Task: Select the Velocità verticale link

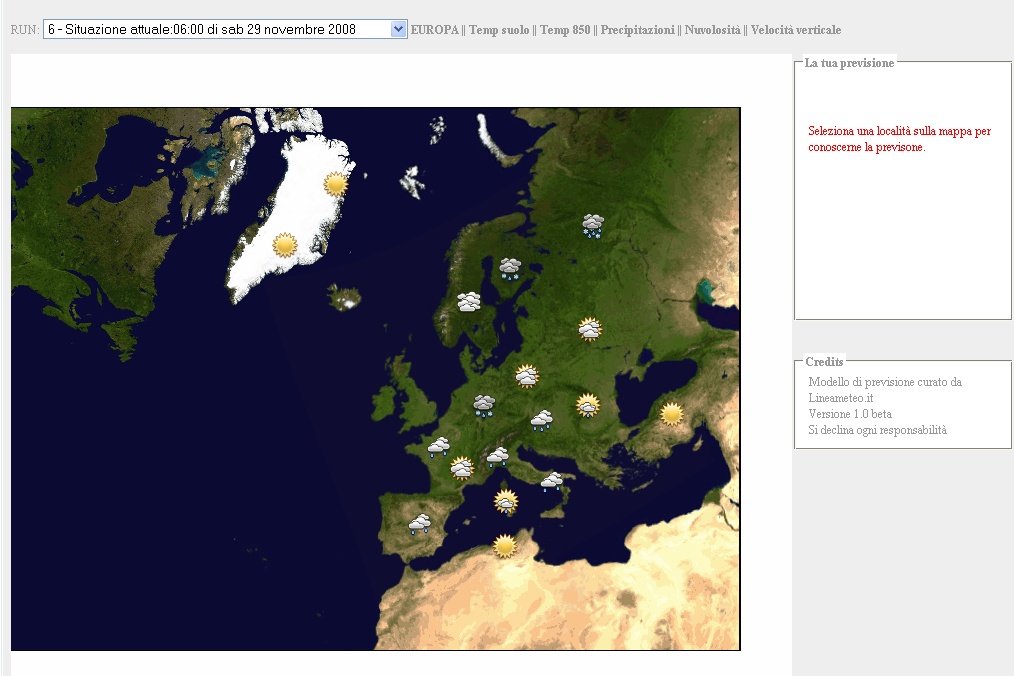Action: click(796, 30)
